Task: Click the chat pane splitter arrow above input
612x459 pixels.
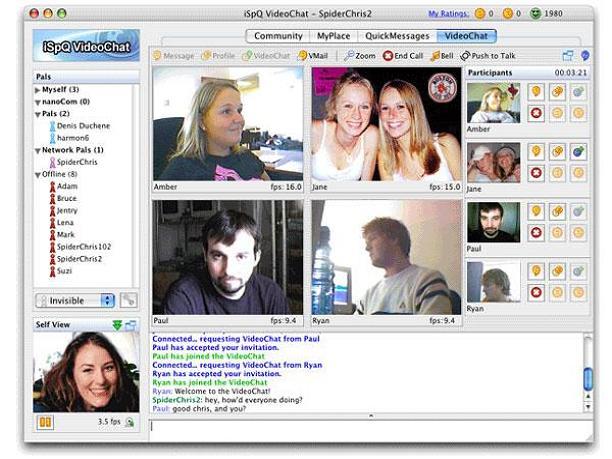Action: click(371, 416)
